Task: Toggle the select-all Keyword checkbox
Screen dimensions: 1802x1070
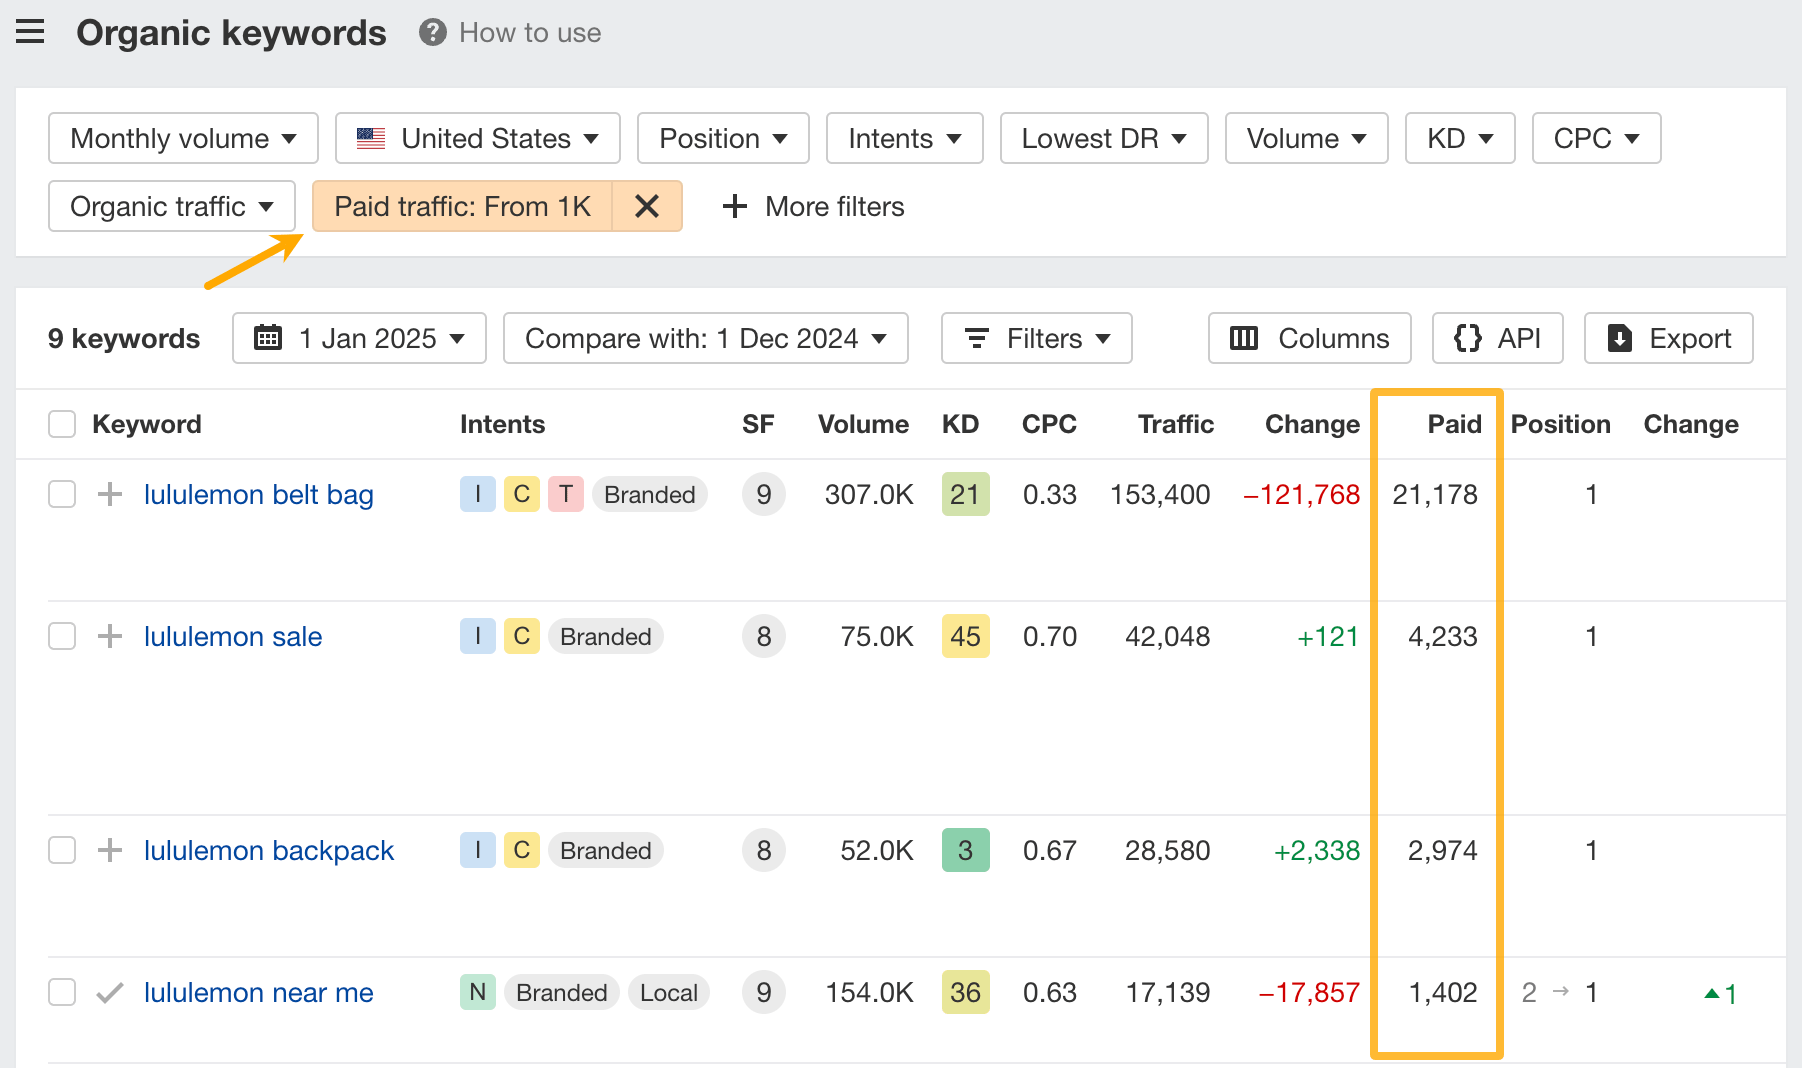Action: point(62,424)
